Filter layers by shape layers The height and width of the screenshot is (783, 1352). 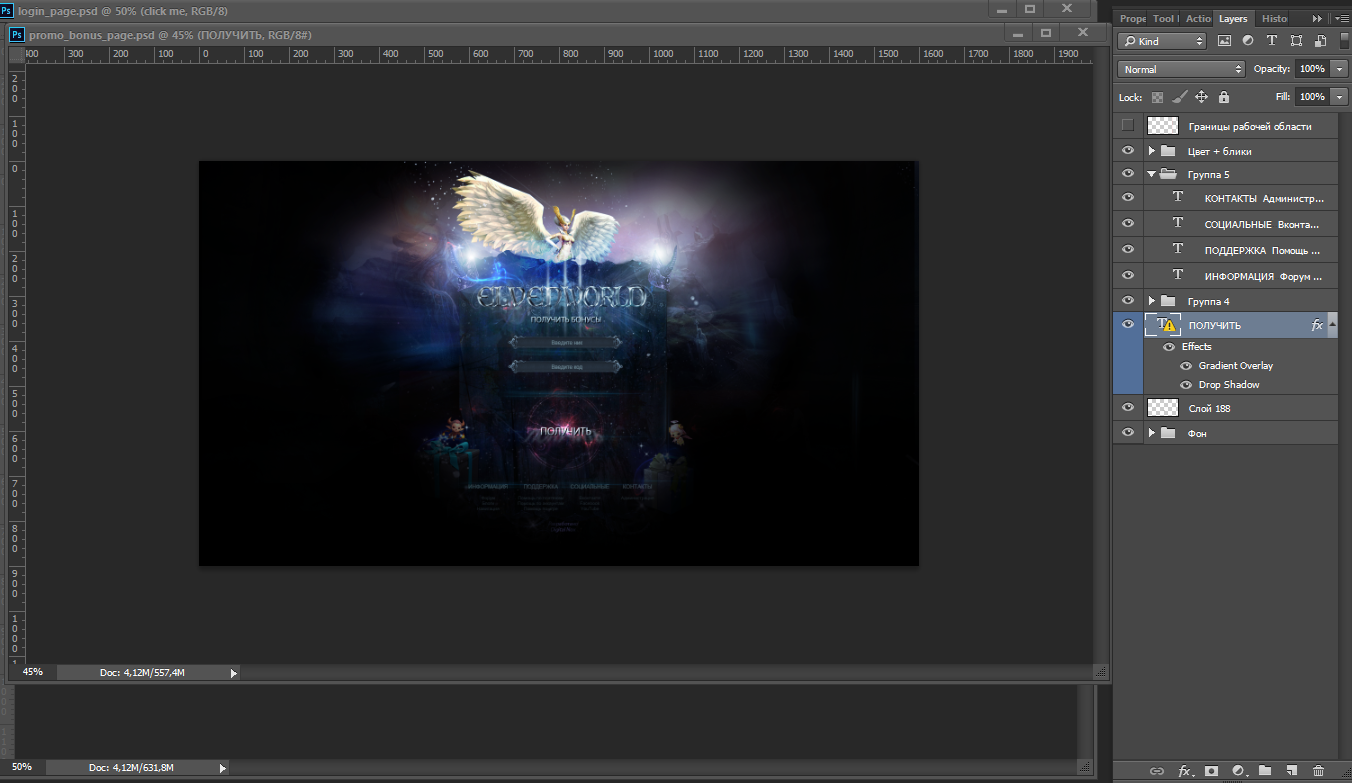1296,41
